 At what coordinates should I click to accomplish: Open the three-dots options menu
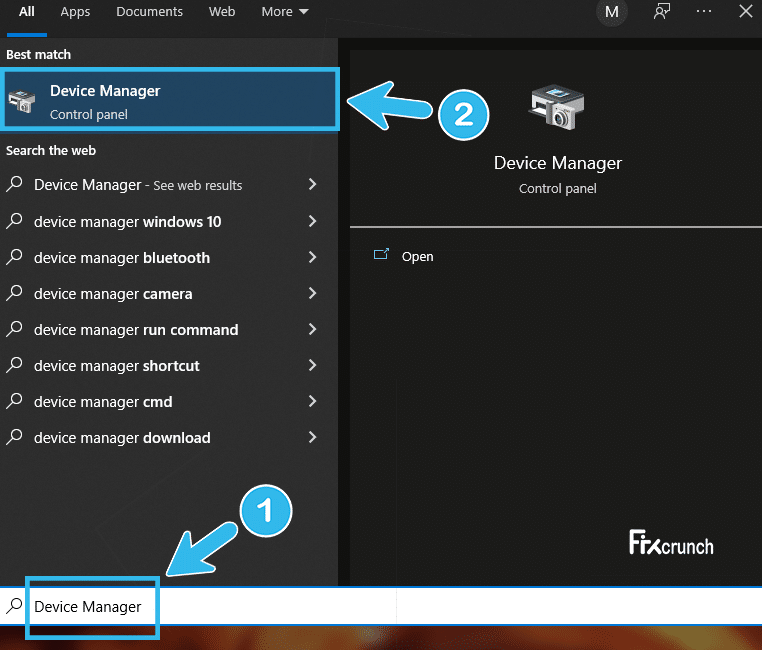(704, 11)
